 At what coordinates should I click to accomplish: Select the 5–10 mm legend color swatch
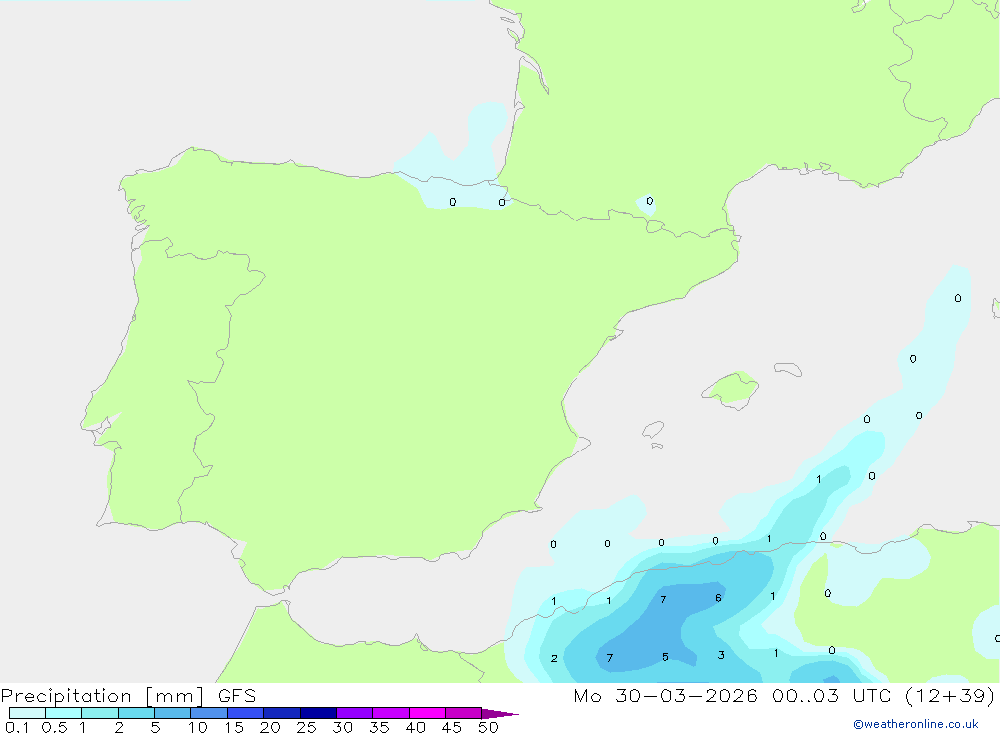click(x=172, y=713)
